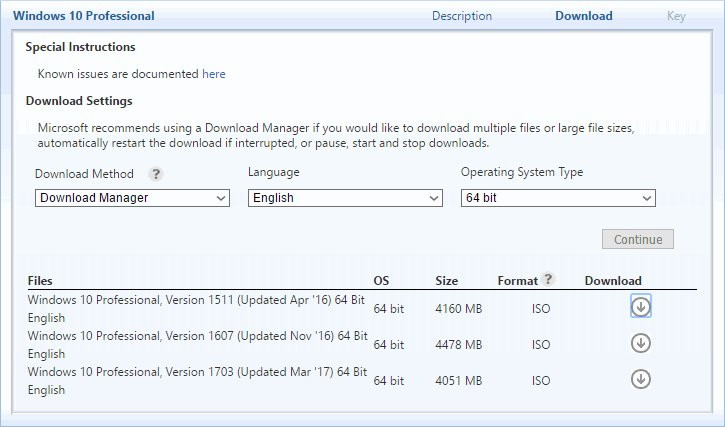
Task: Select the Version 1511 file name row
Action: click(197, 309)
